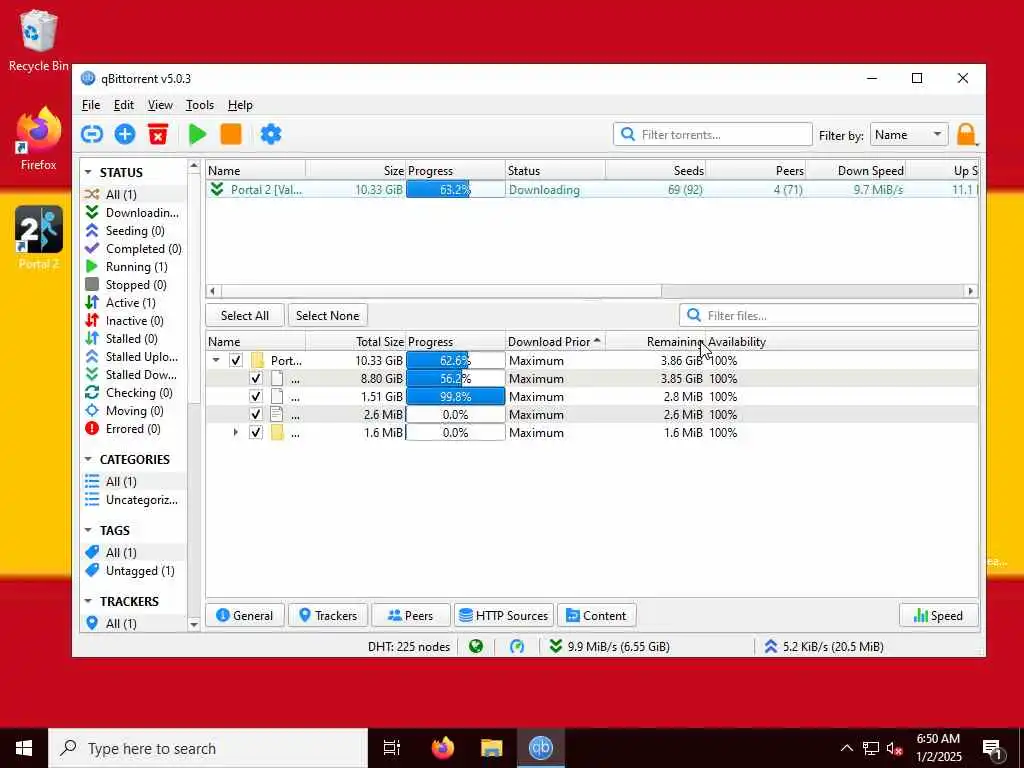Screen dimensions: 1024x768
Task: Expand the 1.6 MiB subfolder
Action: (235, 432)
